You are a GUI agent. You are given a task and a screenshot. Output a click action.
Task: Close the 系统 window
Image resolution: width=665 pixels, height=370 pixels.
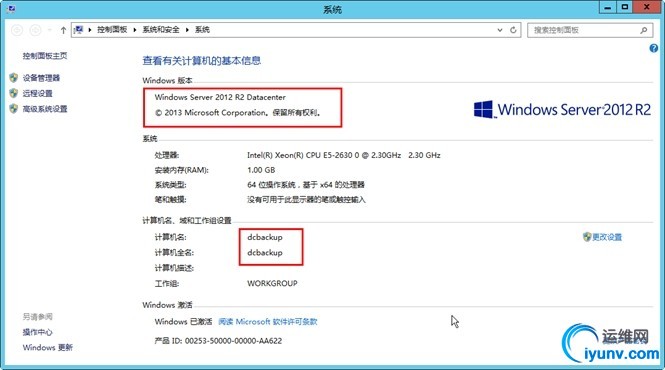[x=647, y=7]
